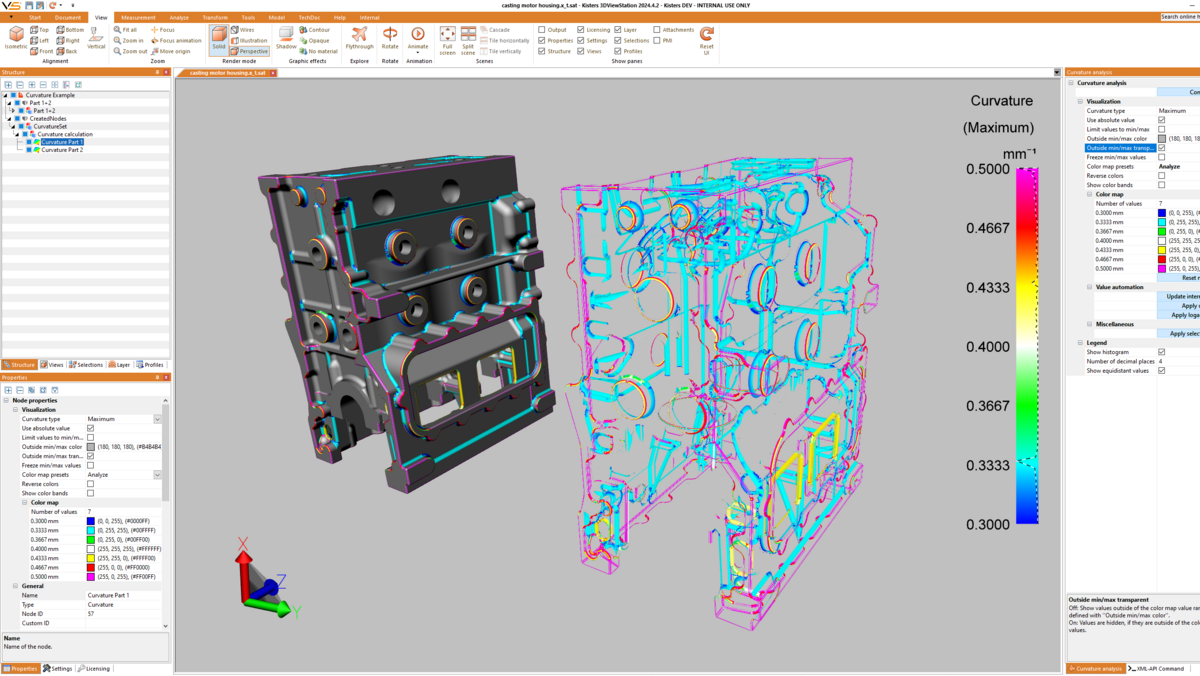Open Color map presets dropdown in Properties
Screen dimensions: 1200x676
tap(157, 475)
